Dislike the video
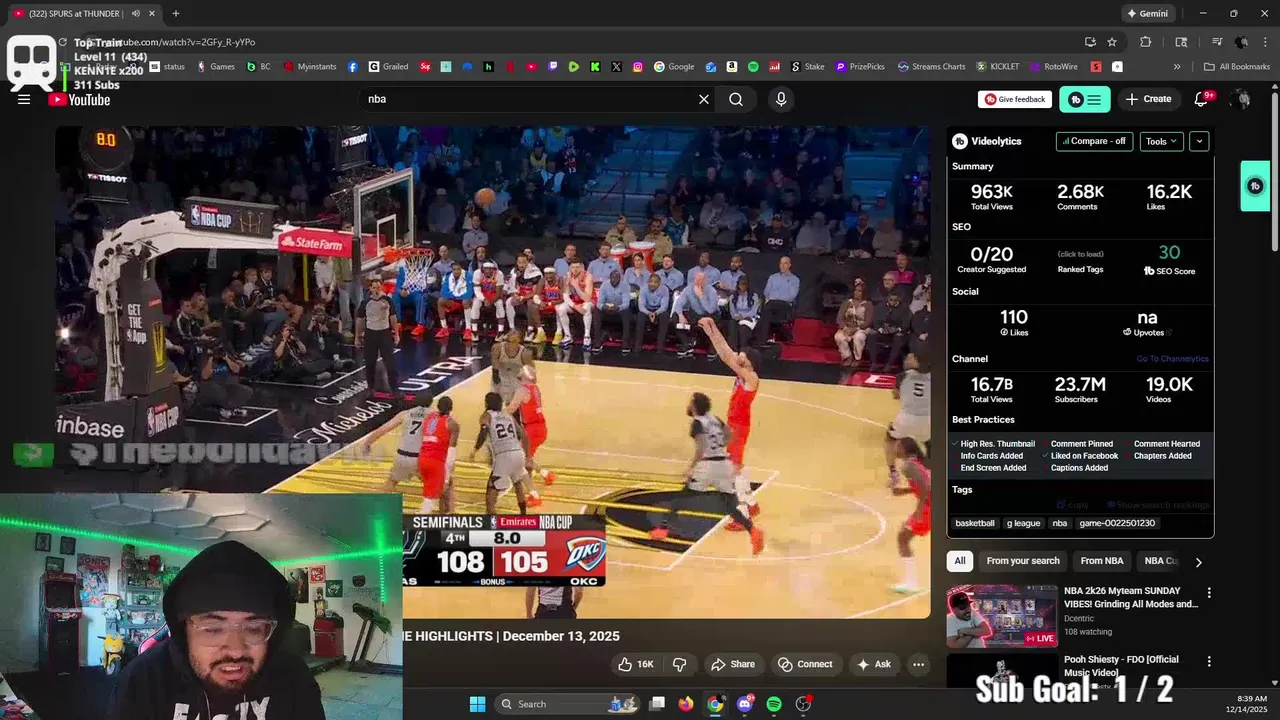Image resolution: width=1280 pixels, height=720 pixels. click(679, 664)
